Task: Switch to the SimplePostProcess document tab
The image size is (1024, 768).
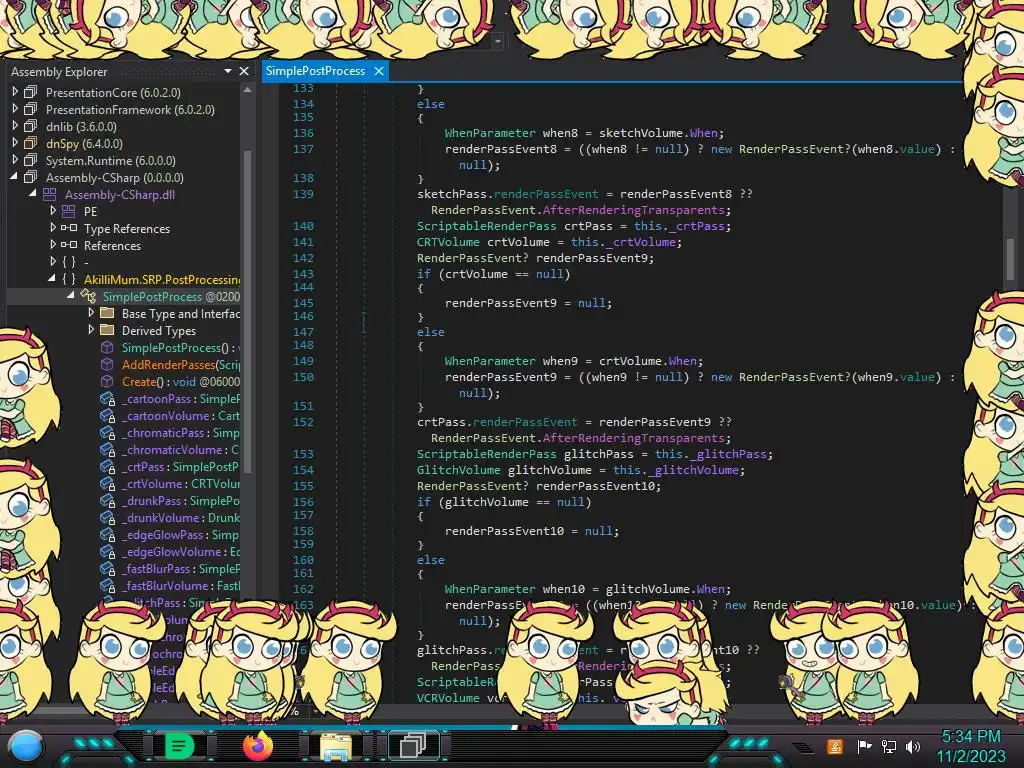Action: pyautogui.click(x=315, y=71)
